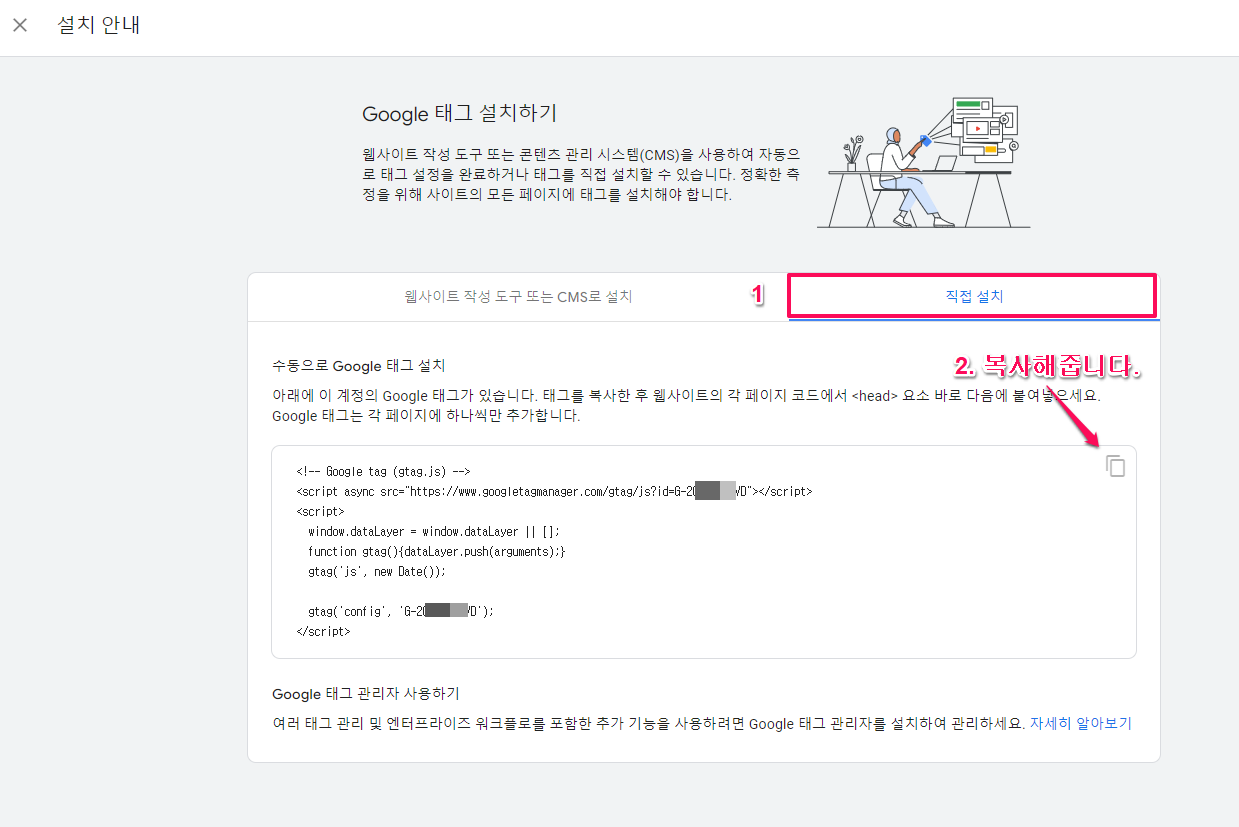The width and height of the screenshot is (1239, 827).
Task: Select the 수동으로 Google 태그 설치 heading
Action: [x=359, y=366]
